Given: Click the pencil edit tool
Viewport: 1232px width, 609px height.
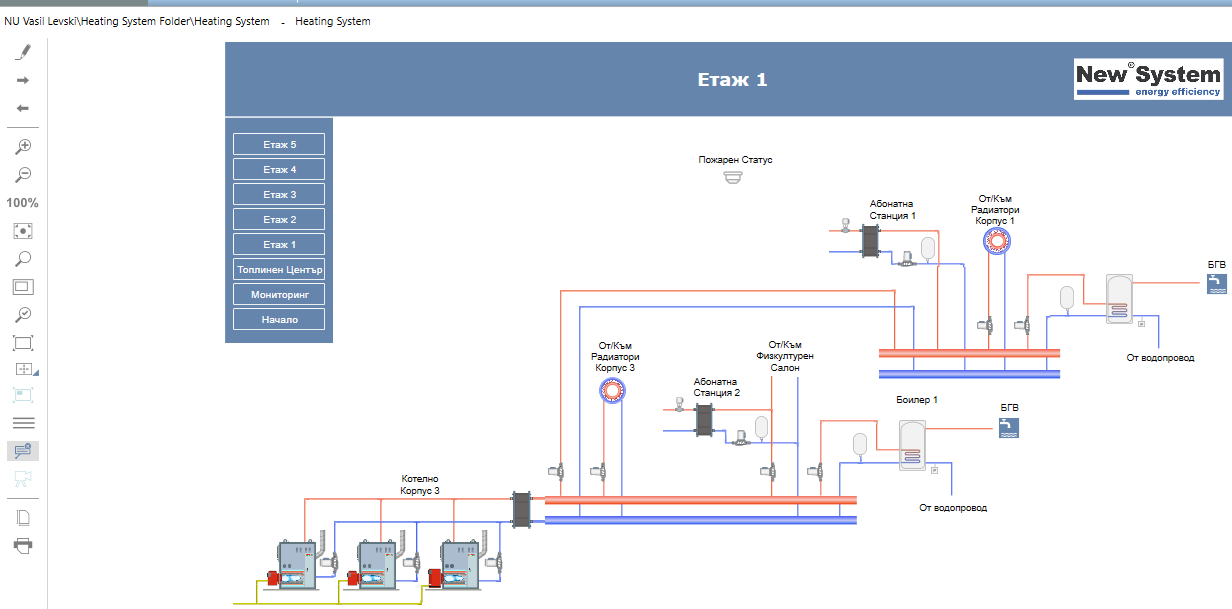Looking at the screenshot, I should pos(23,52).
